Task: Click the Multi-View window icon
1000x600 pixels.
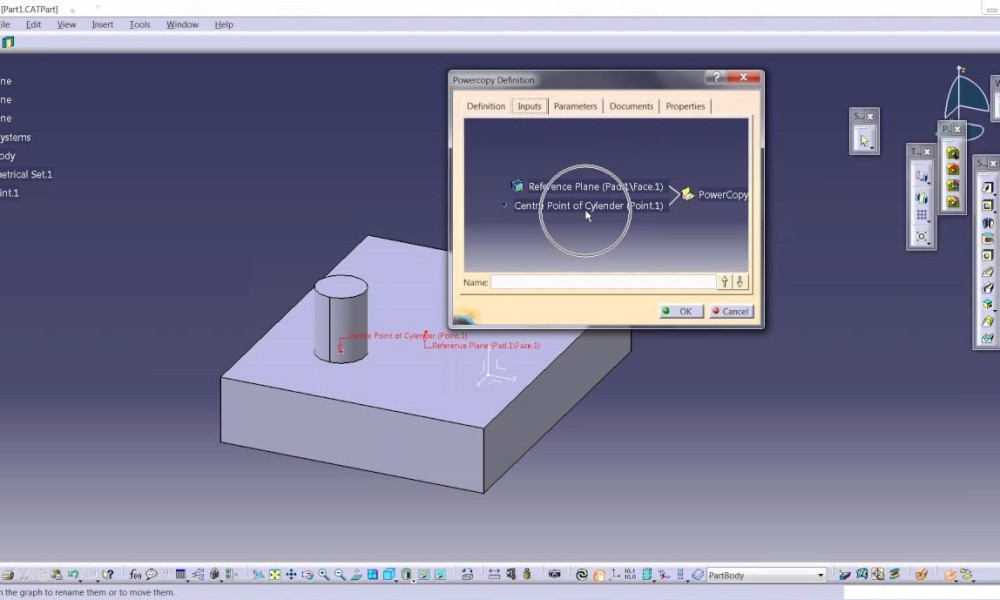Action: point(372,574)
